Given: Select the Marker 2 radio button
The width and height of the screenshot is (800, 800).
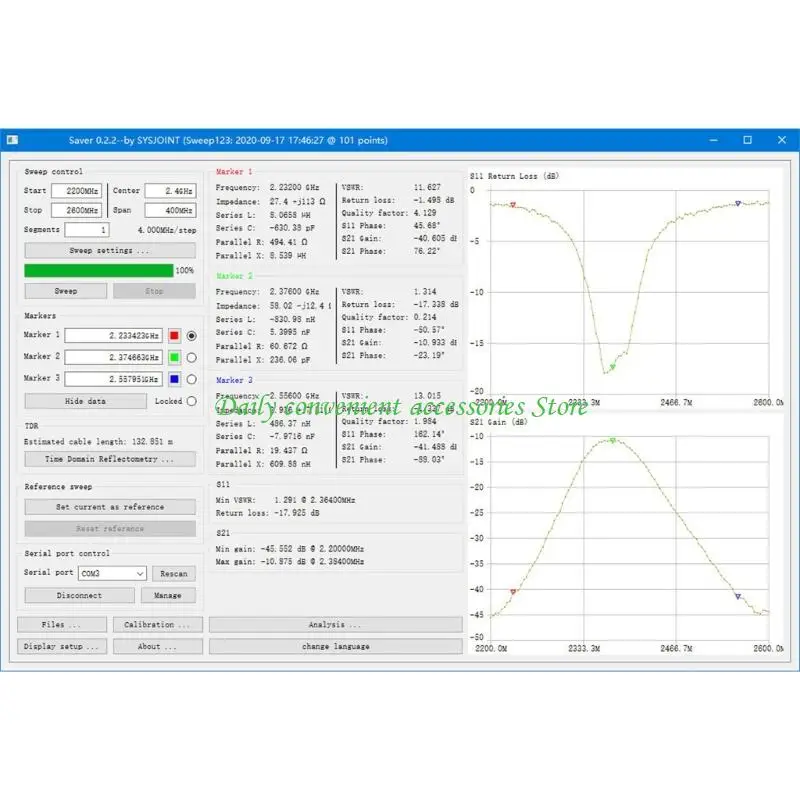Looking at the screenshot, I should (x=191, y=358).
